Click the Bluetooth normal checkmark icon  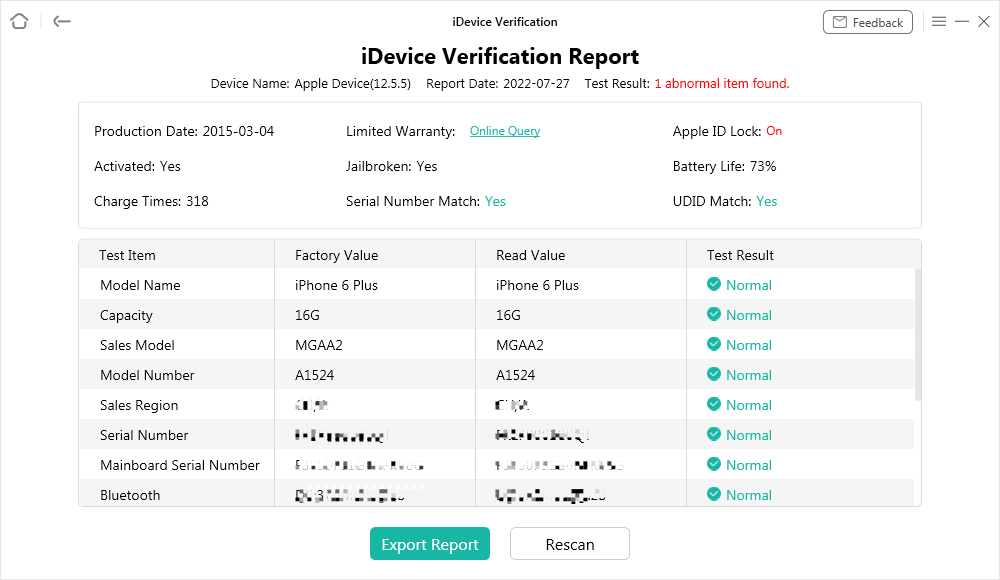tap(714, 495)
